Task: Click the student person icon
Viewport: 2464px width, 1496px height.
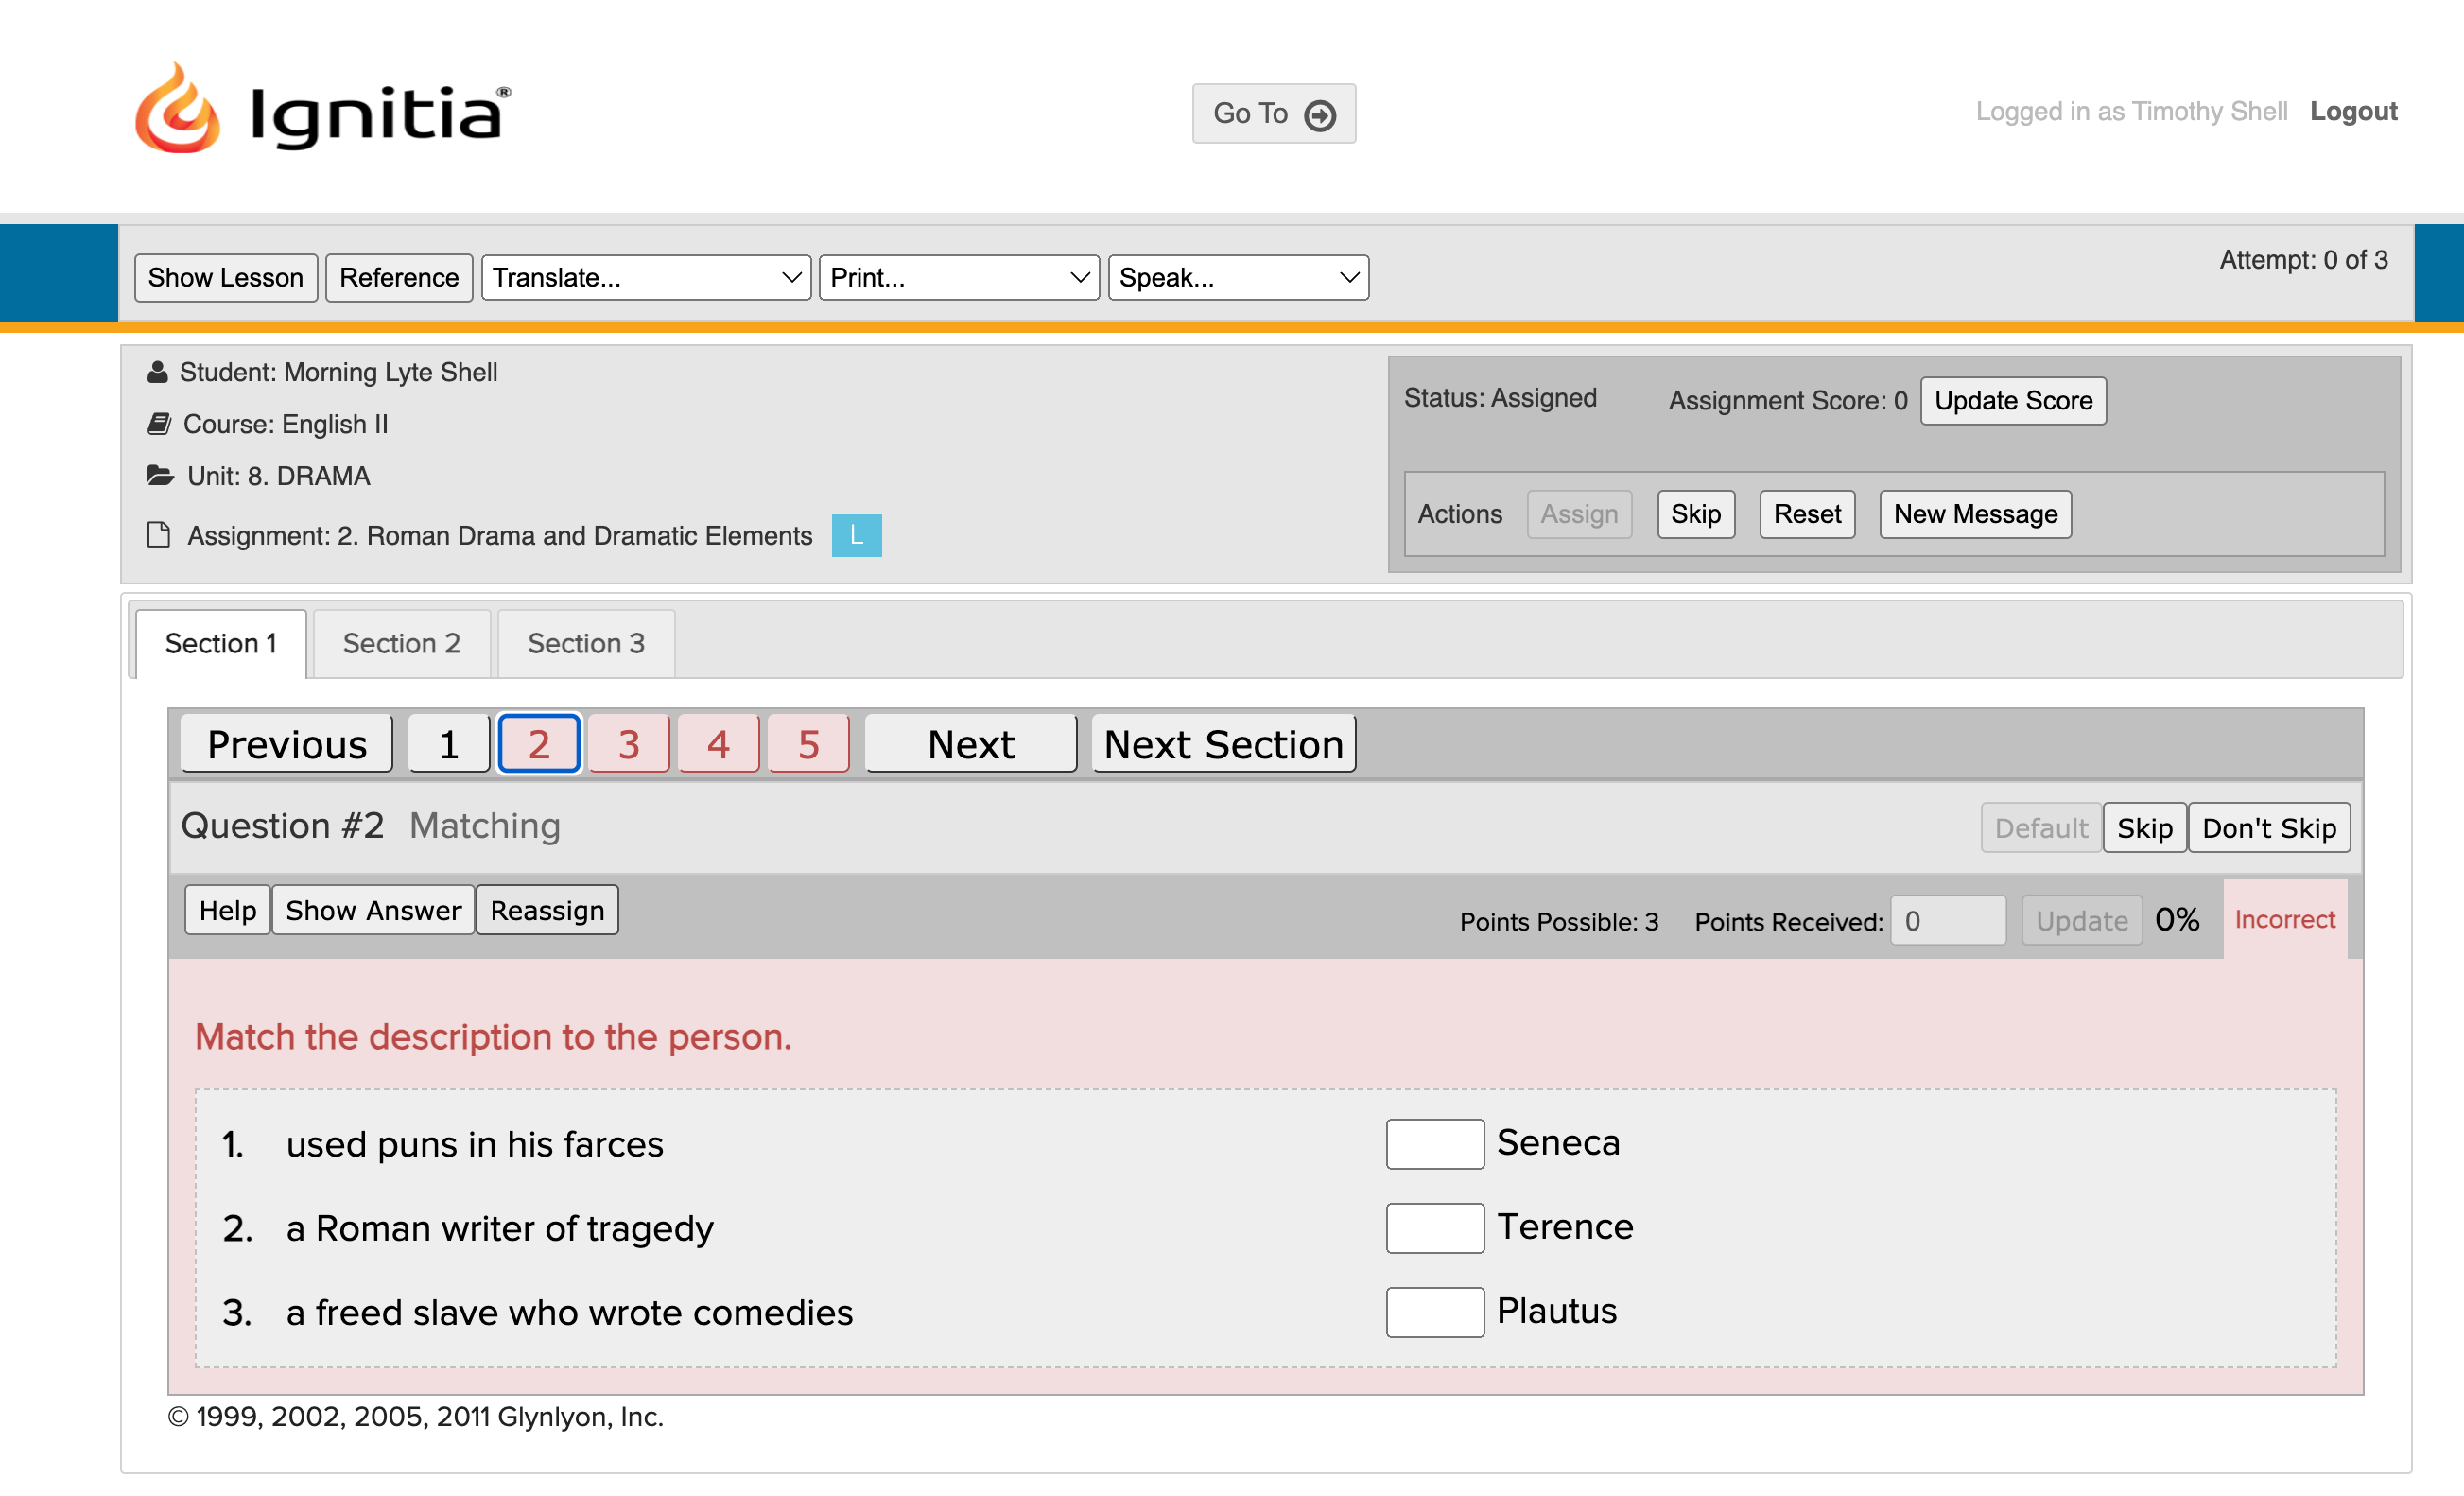Action: point(157,372)
